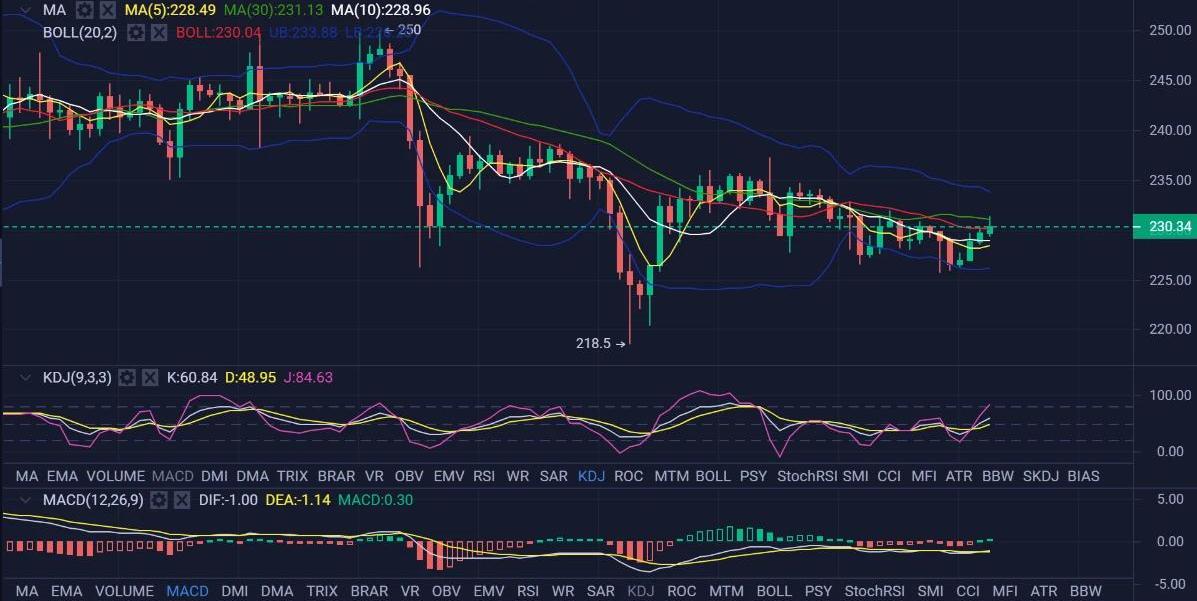
Task: Click the KDJ(9,3,3) settings gear
Action: pos(127,377)
